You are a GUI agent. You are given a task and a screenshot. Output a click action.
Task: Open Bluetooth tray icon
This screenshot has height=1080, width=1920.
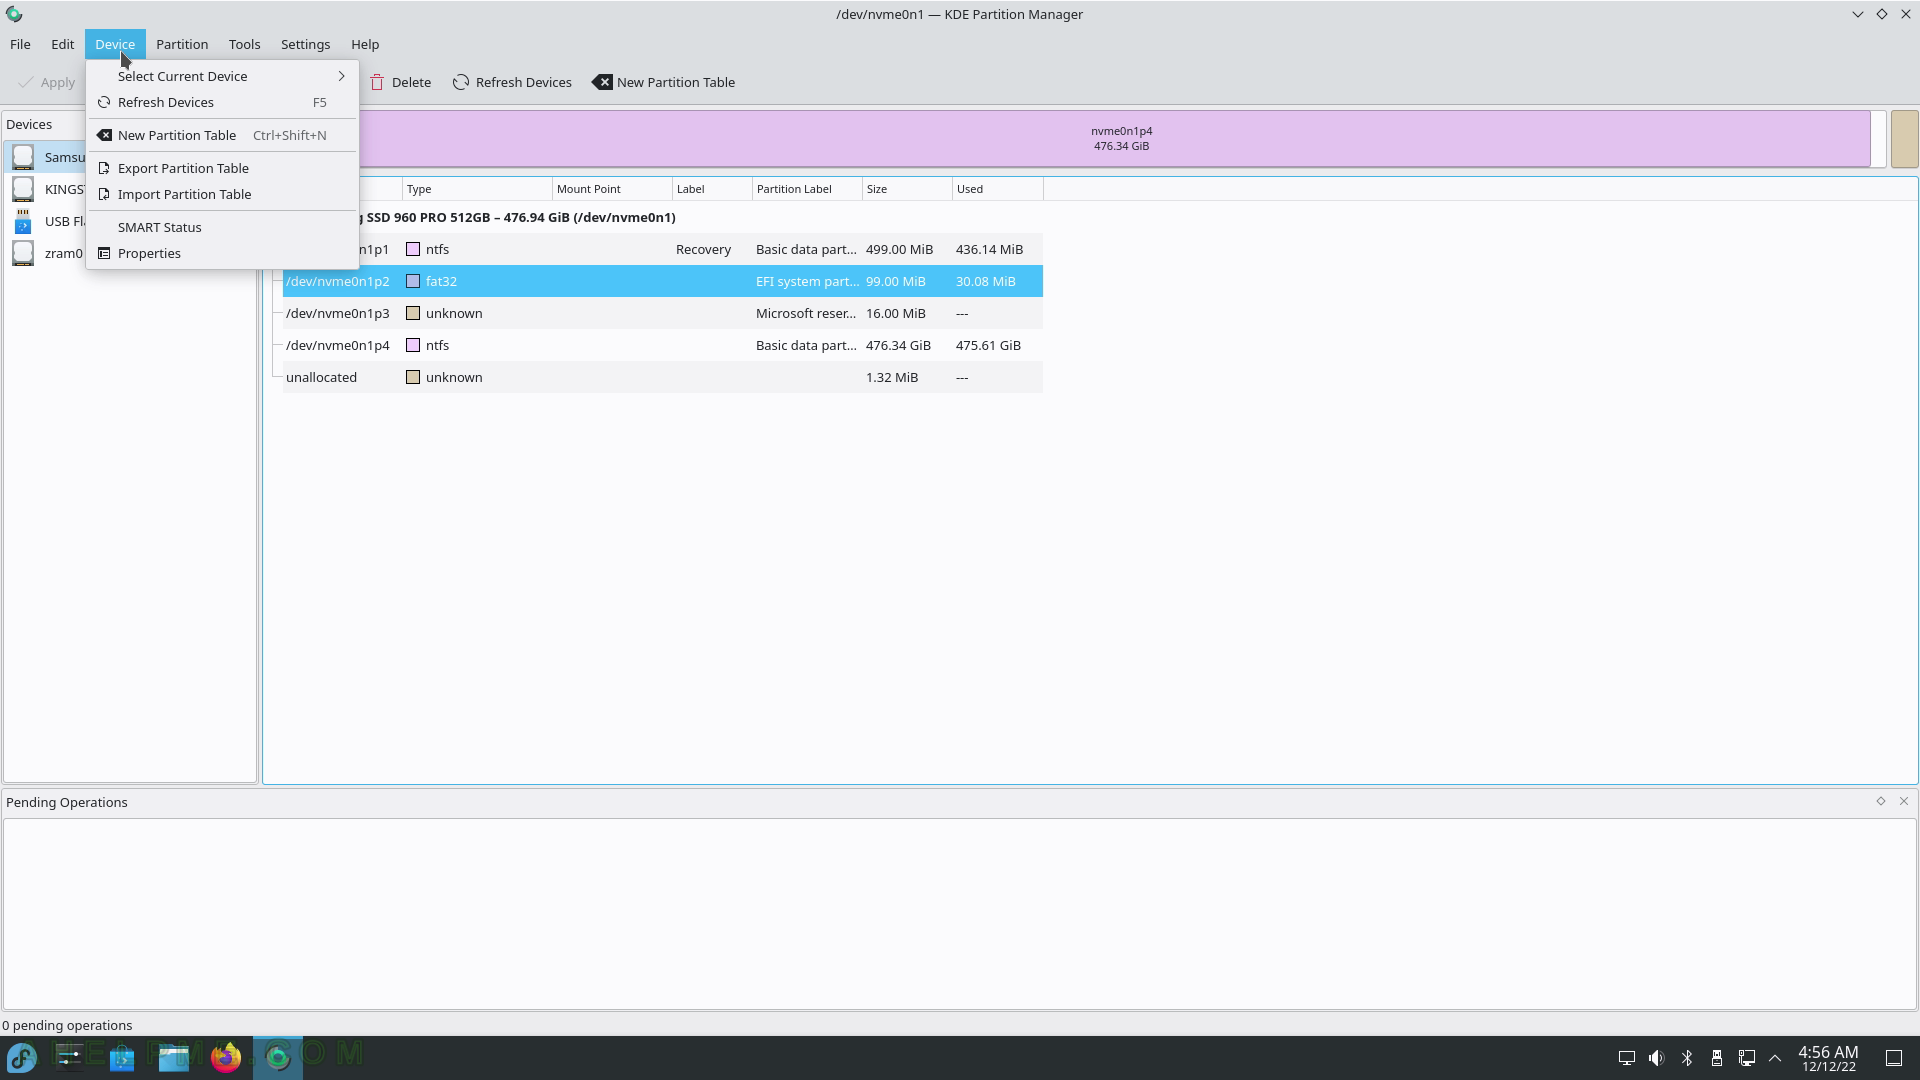pyautogui.click(x=1687, y=1058)
